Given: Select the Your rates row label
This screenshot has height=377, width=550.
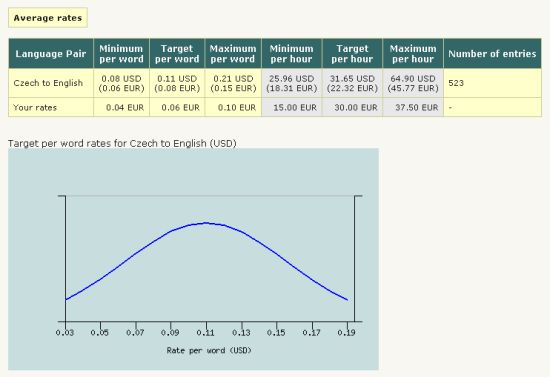Looking at the screenshot, I should click(x=35, y=107).
